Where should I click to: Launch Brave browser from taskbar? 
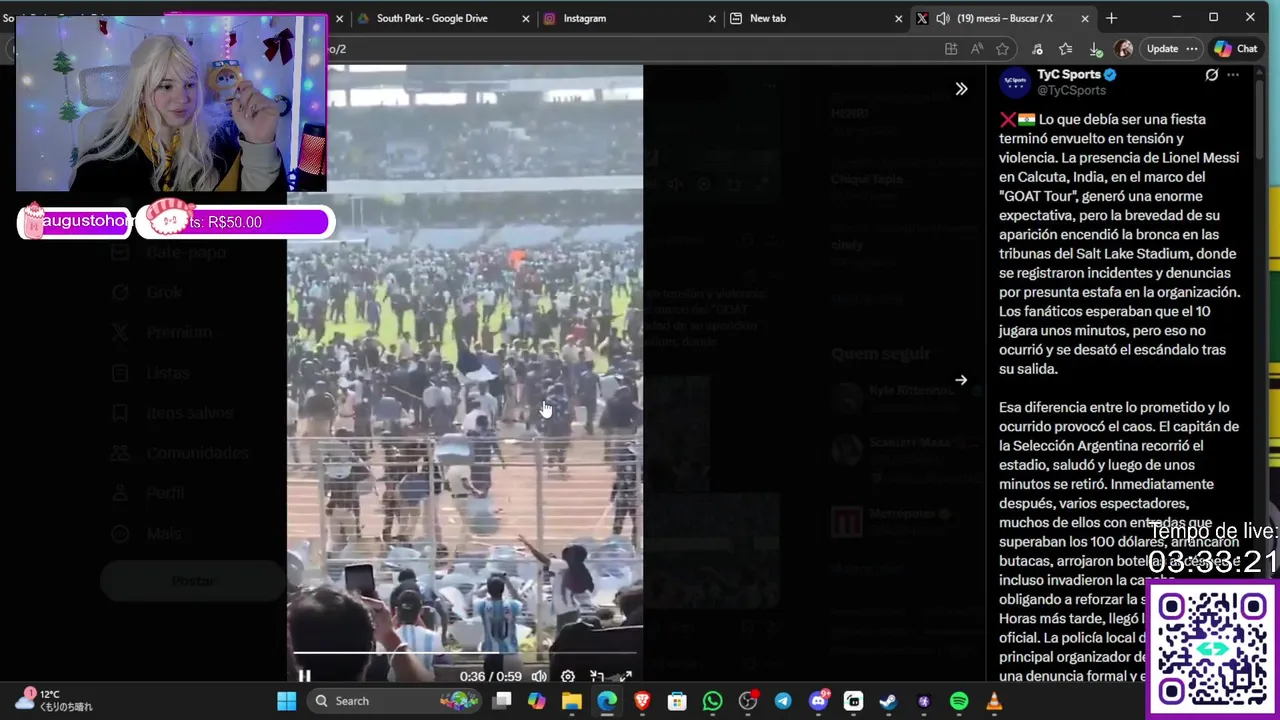642,701
